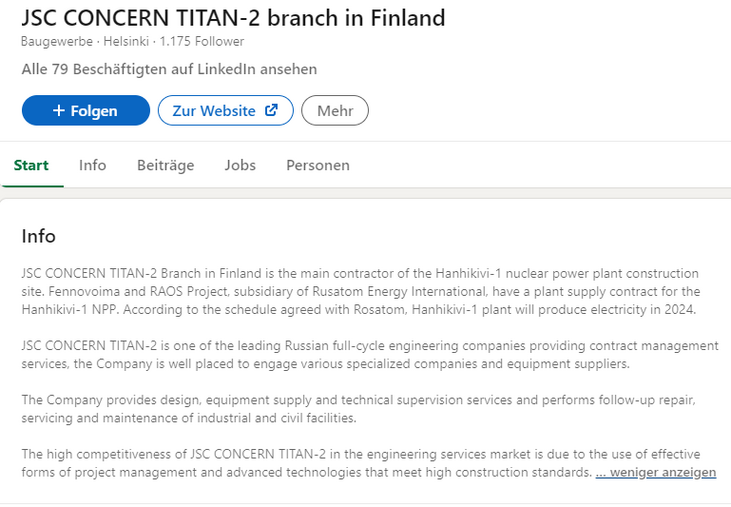
Task: Click the paragraph about design and equipment supply
Action: [x=360, y=408]
